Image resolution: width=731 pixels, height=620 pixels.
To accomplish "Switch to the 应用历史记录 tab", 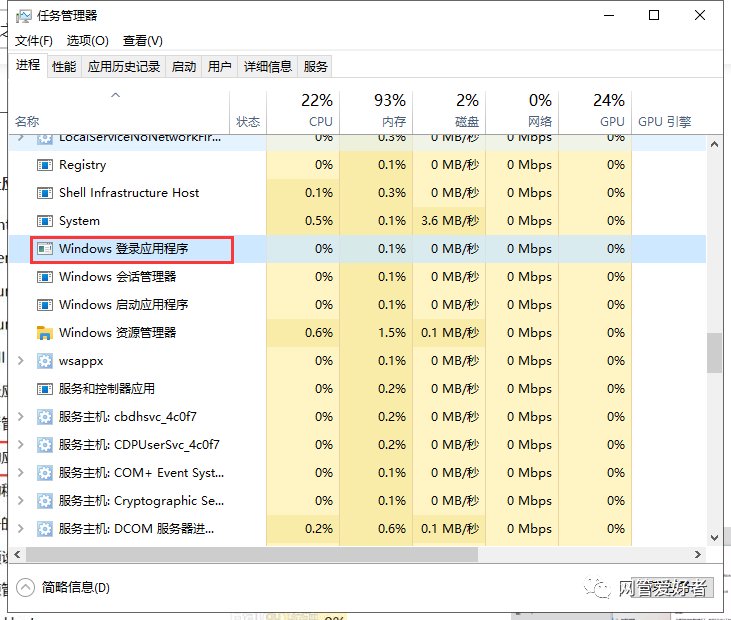I will point(124,67).
